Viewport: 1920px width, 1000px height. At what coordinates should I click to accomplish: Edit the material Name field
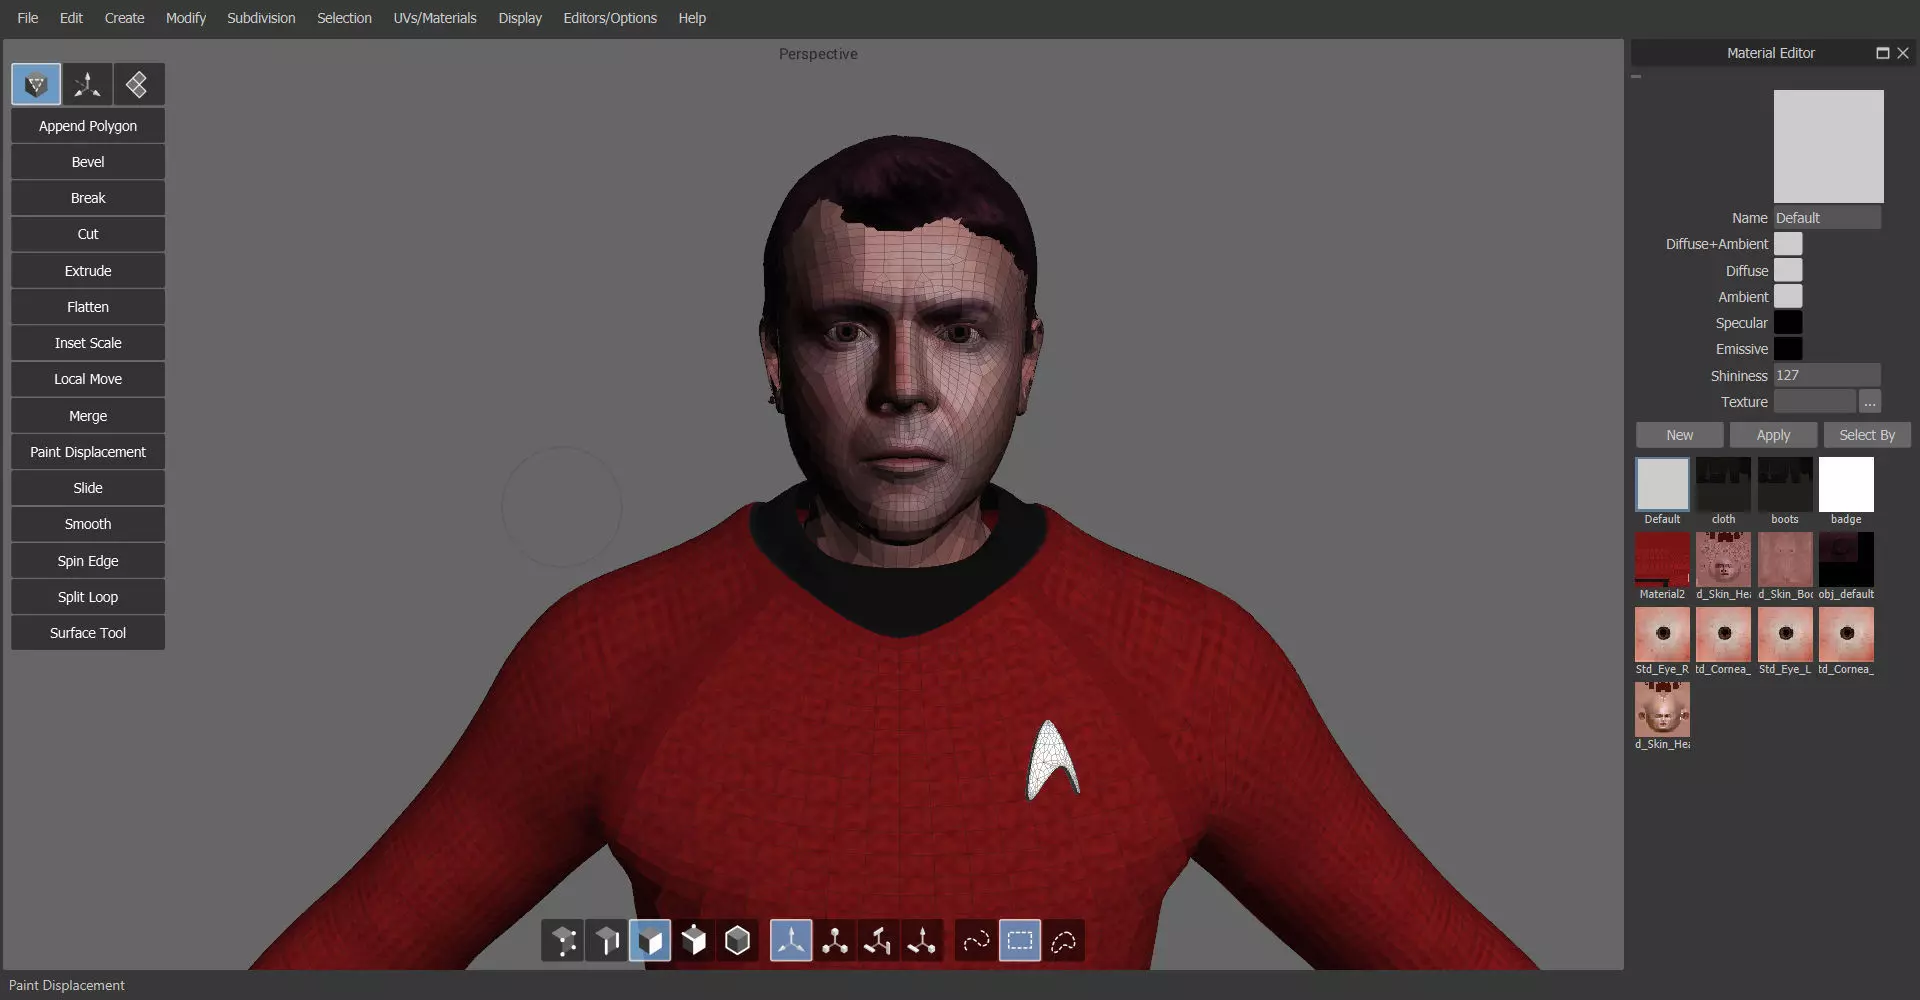point(1828,218)
